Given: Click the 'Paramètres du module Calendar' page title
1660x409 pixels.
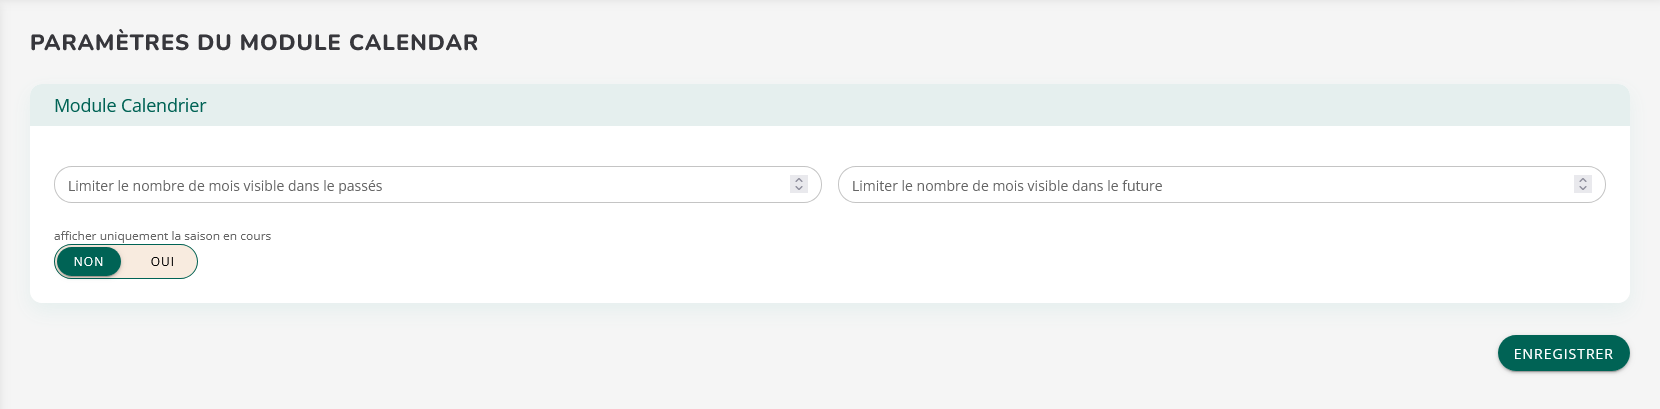Looking at the screenshot, I should tap(254, 43).
